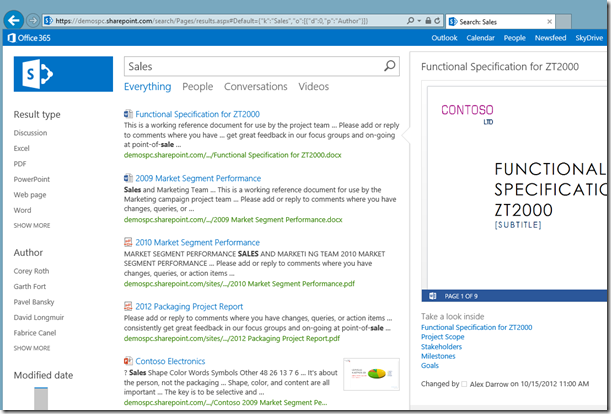Filter results by Excel type
The width and height of the screenshot is (611, 414).
(21, 149)
